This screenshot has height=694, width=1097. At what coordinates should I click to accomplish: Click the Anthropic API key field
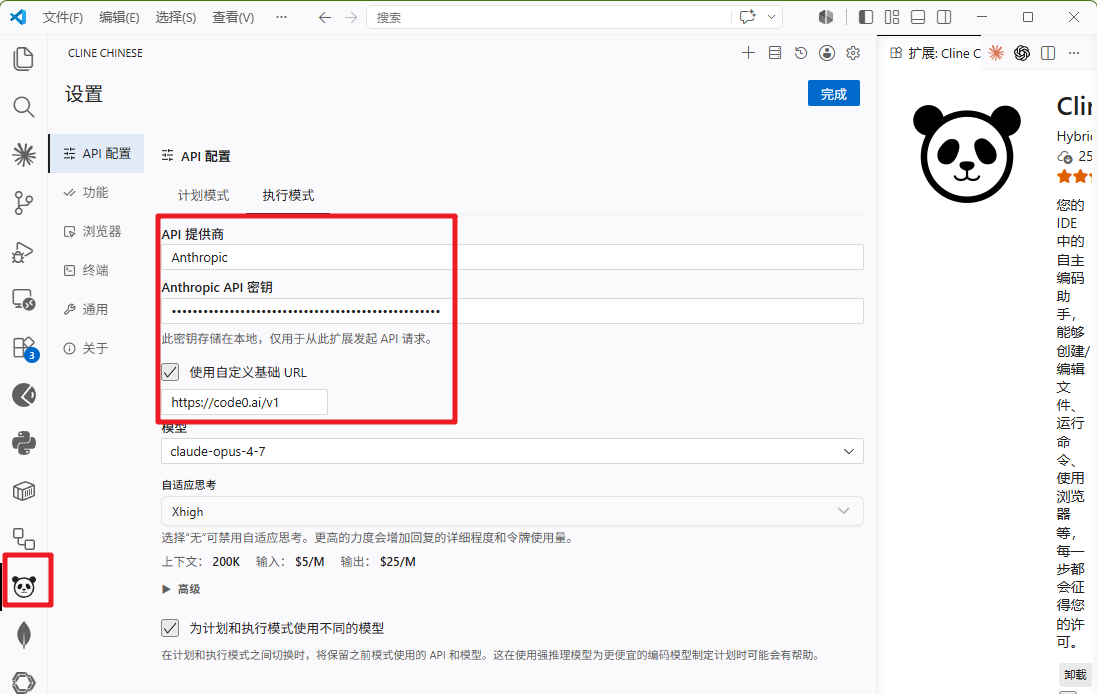tap(512, 311)
